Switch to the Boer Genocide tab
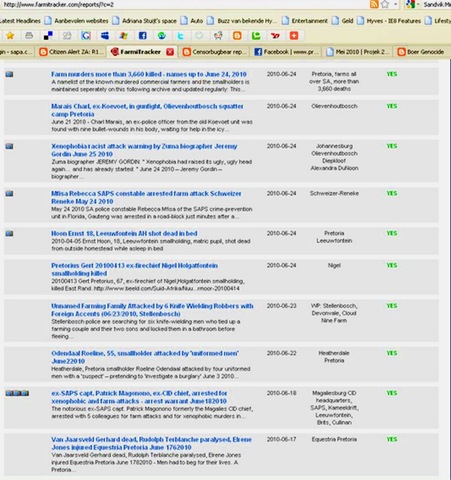 (x=421, y=52)
